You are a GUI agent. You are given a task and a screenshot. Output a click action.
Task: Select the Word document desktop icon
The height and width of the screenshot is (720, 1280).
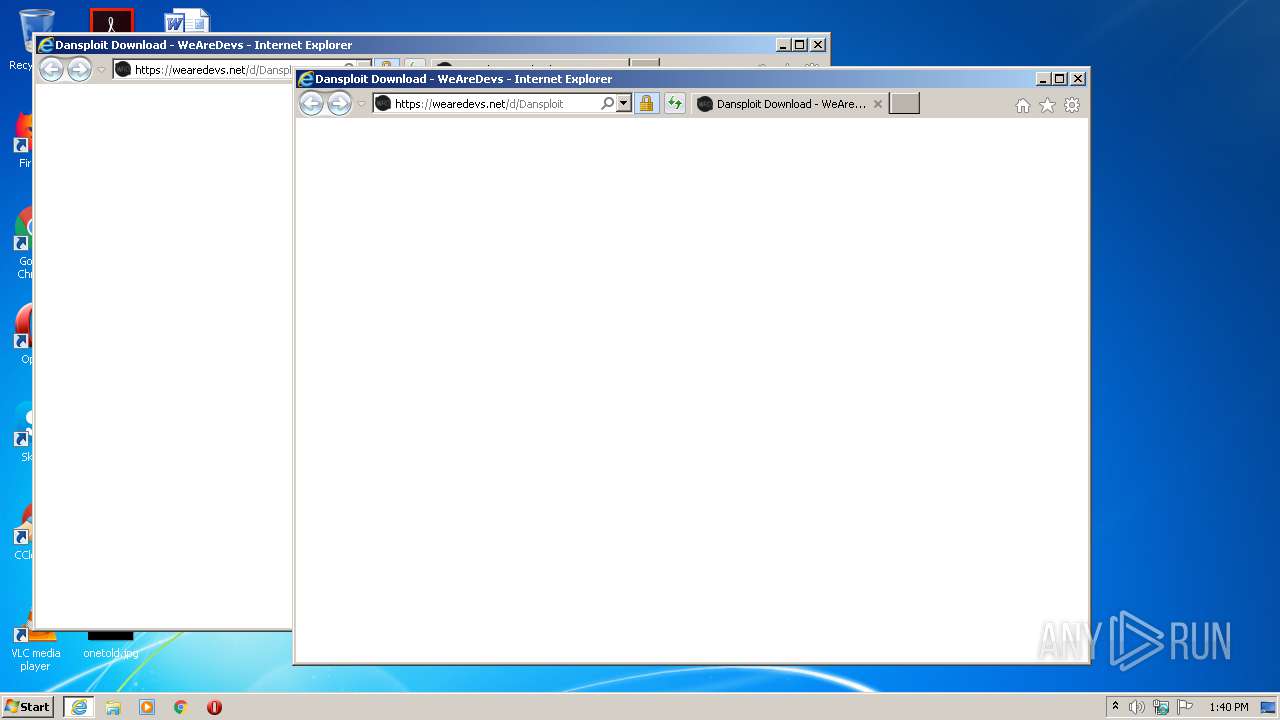coord(187,21)
